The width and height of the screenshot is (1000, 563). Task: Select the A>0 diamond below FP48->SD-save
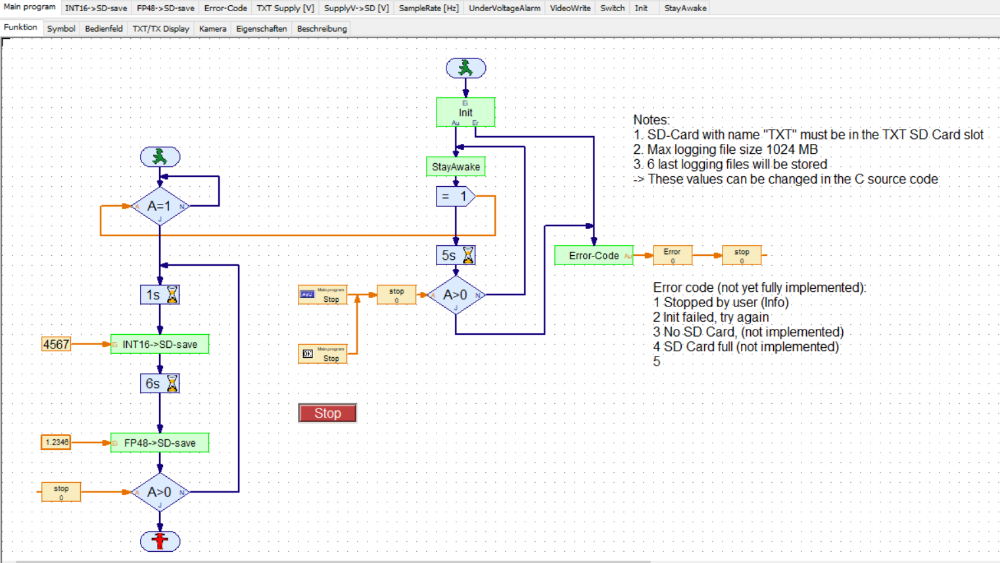coord(159,492)
